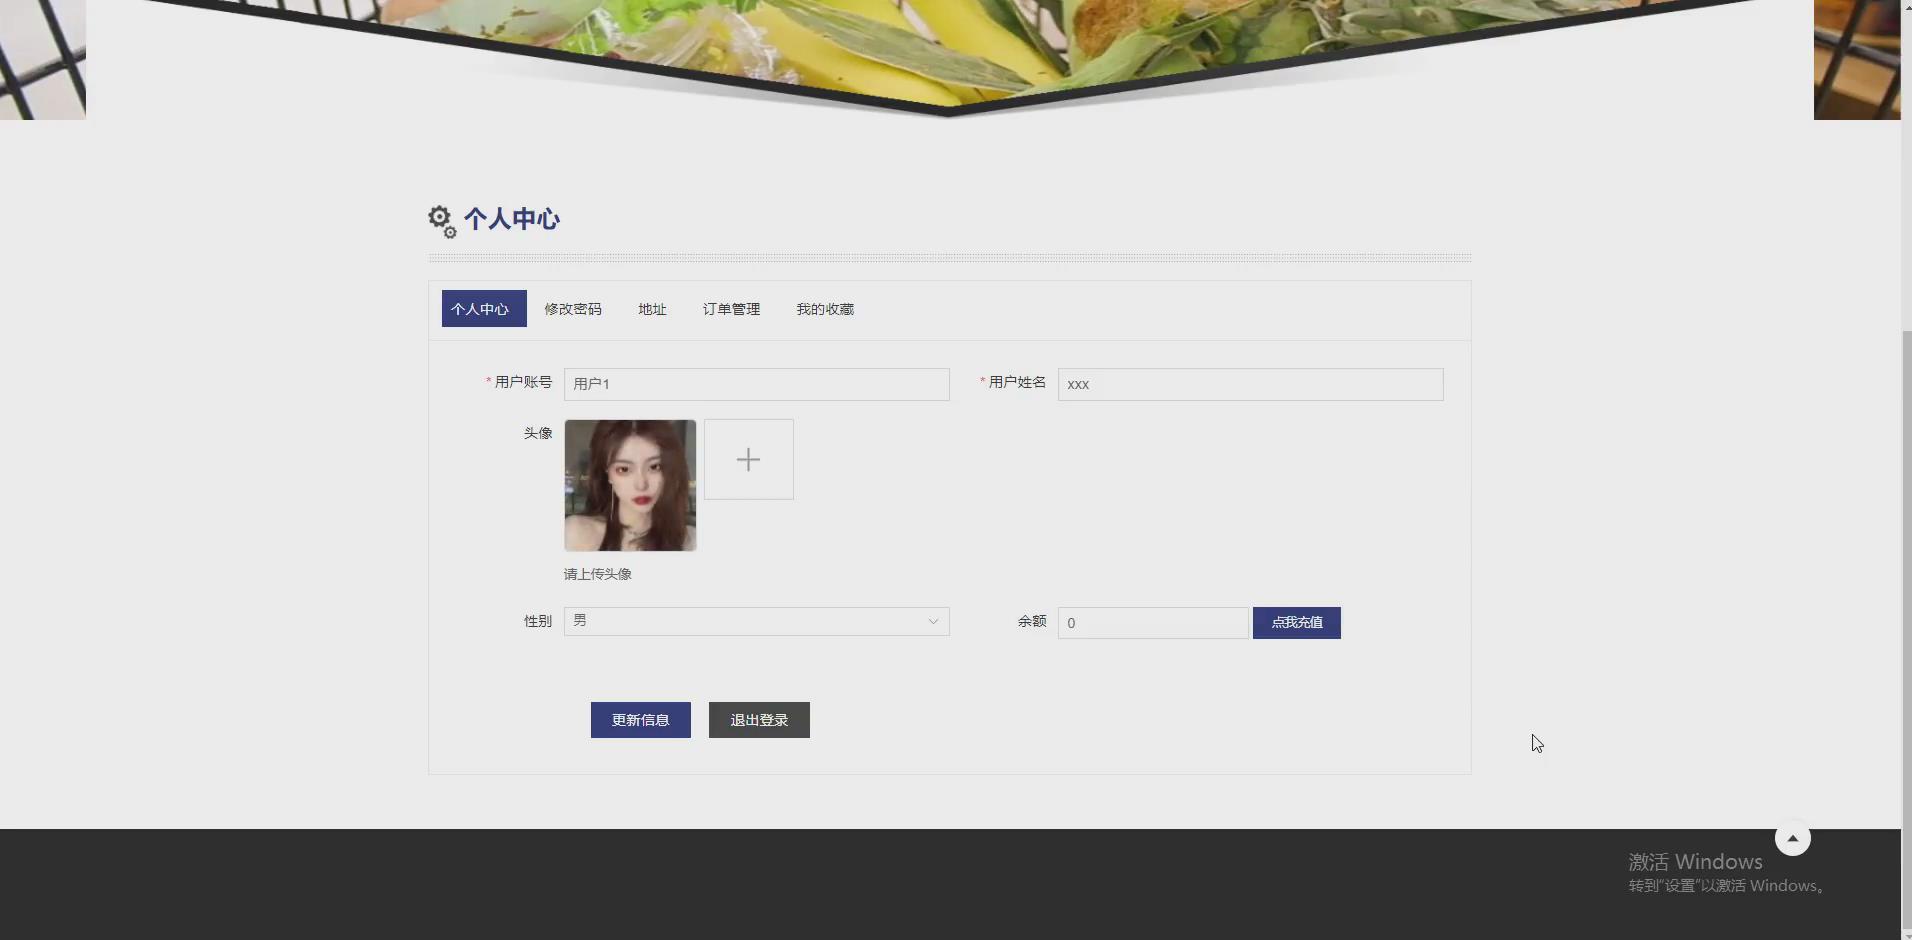This screenshot has width=1912, height=940.
Task: Click the 请上传头像 upload prompt text
Action: (x=597, y=574)
